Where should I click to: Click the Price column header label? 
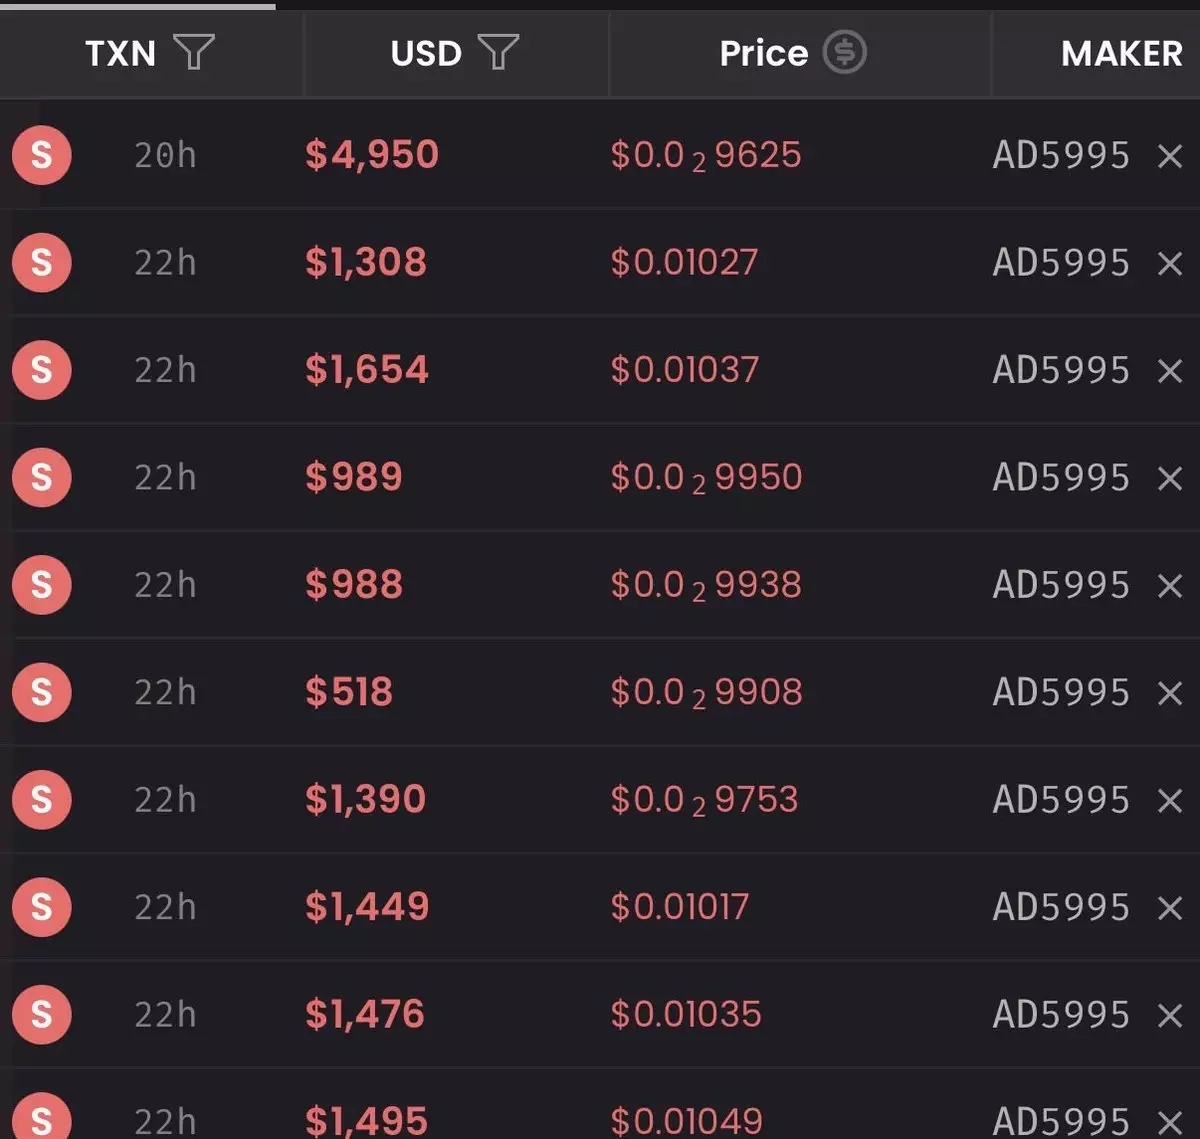pos(763,53)
